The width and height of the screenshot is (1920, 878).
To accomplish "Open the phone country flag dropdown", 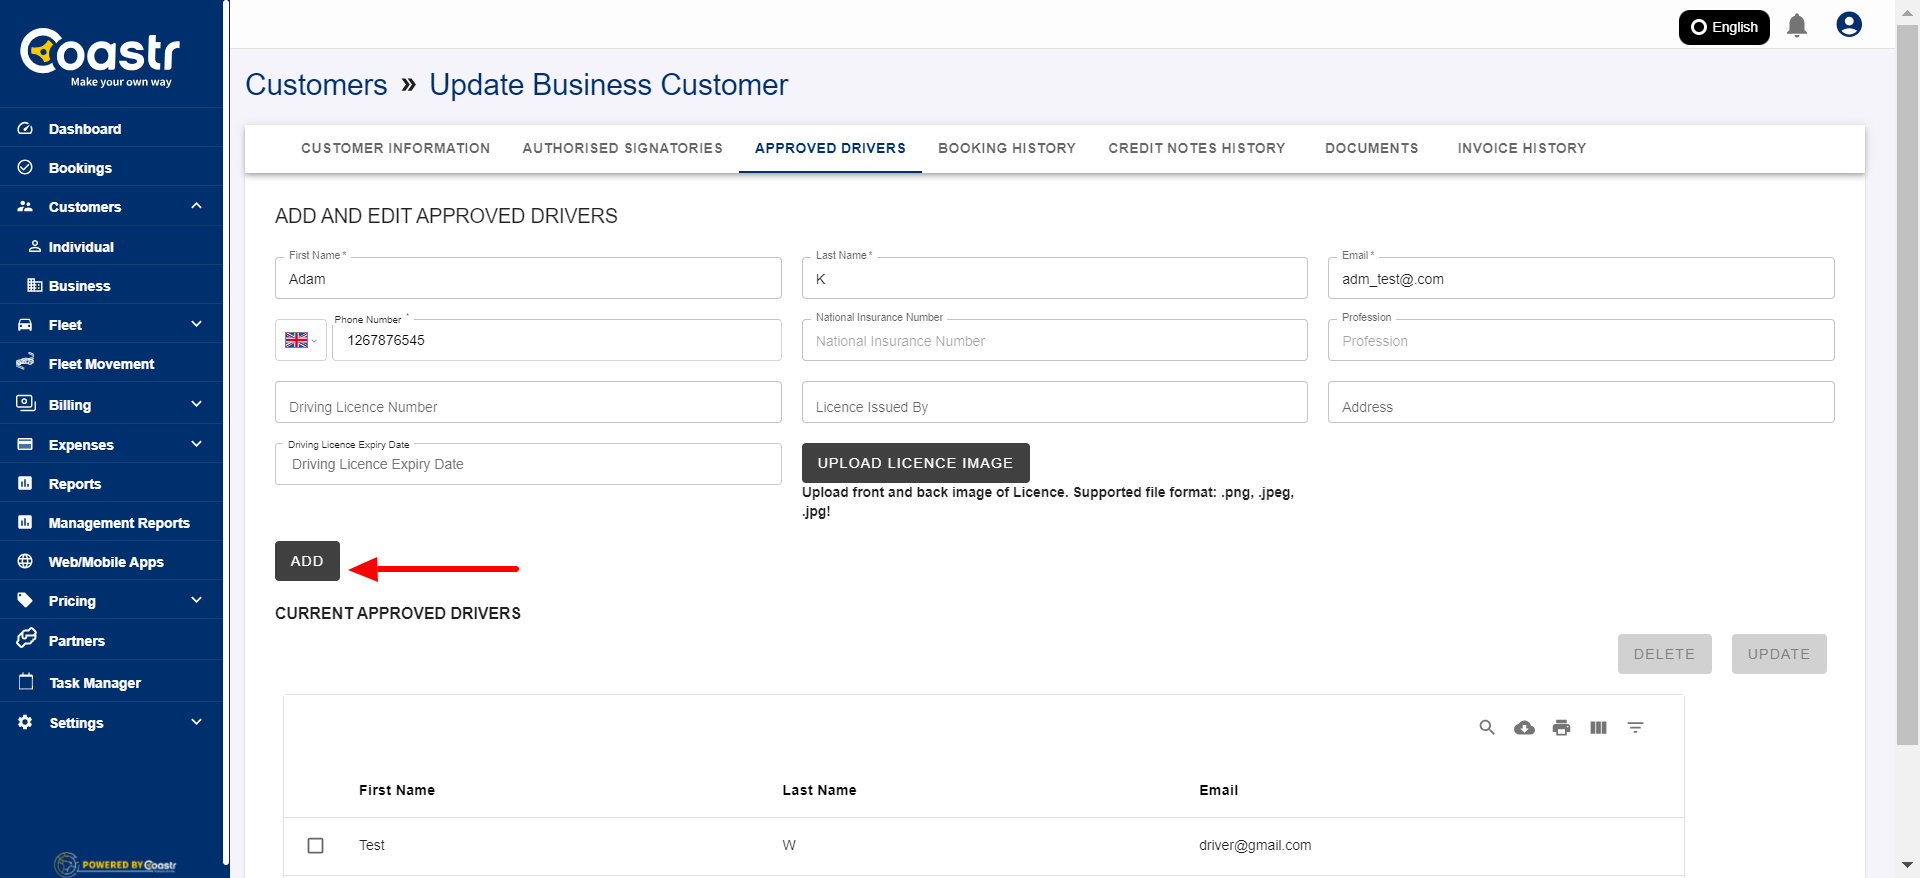I will (300, 340).
